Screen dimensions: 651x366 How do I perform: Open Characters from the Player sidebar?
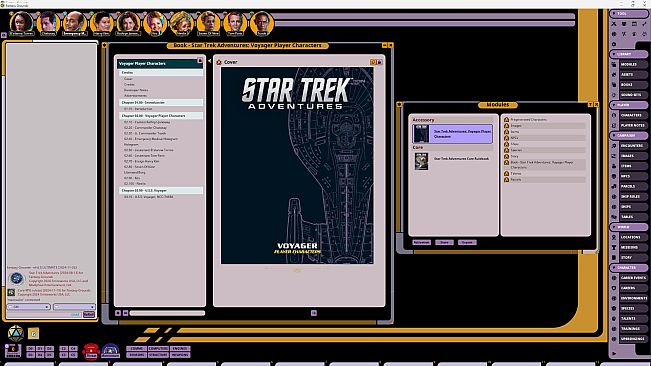[633, 115]
